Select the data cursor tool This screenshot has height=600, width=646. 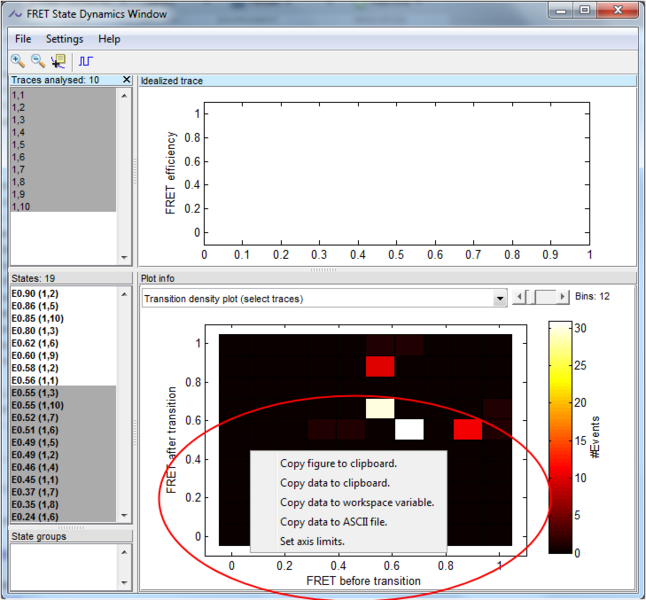point(59,61)
